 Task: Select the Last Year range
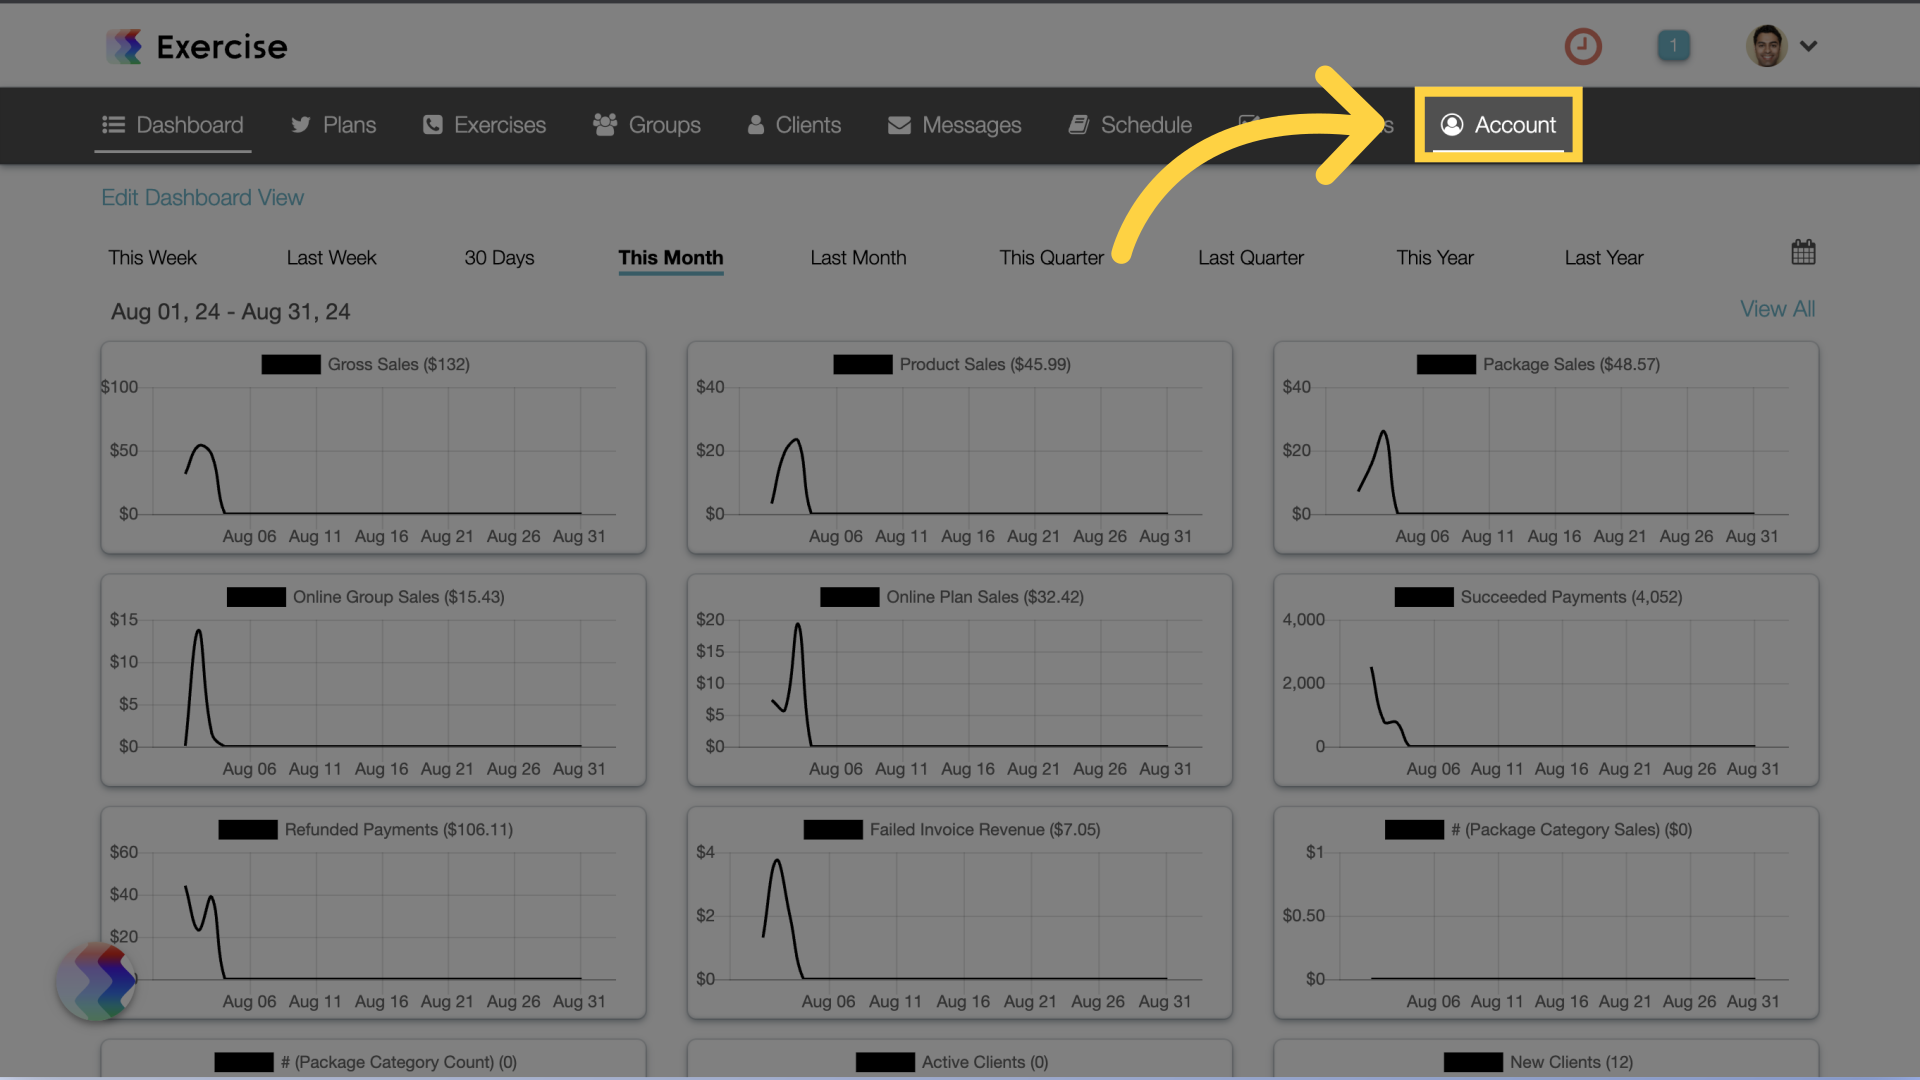pyautogui.click(x=1604, y=258)
